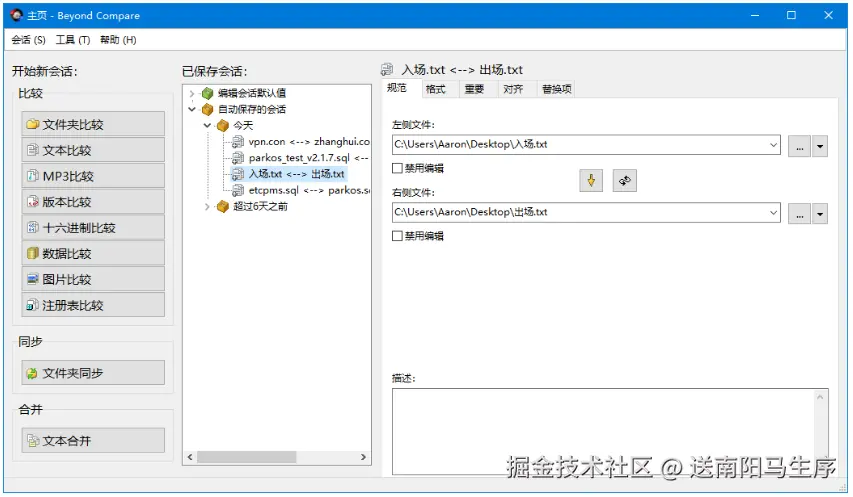Open the 帮助 (H) menu
Image resolution: width=853 pixels, height=497 pixels.
coord(118,40)
